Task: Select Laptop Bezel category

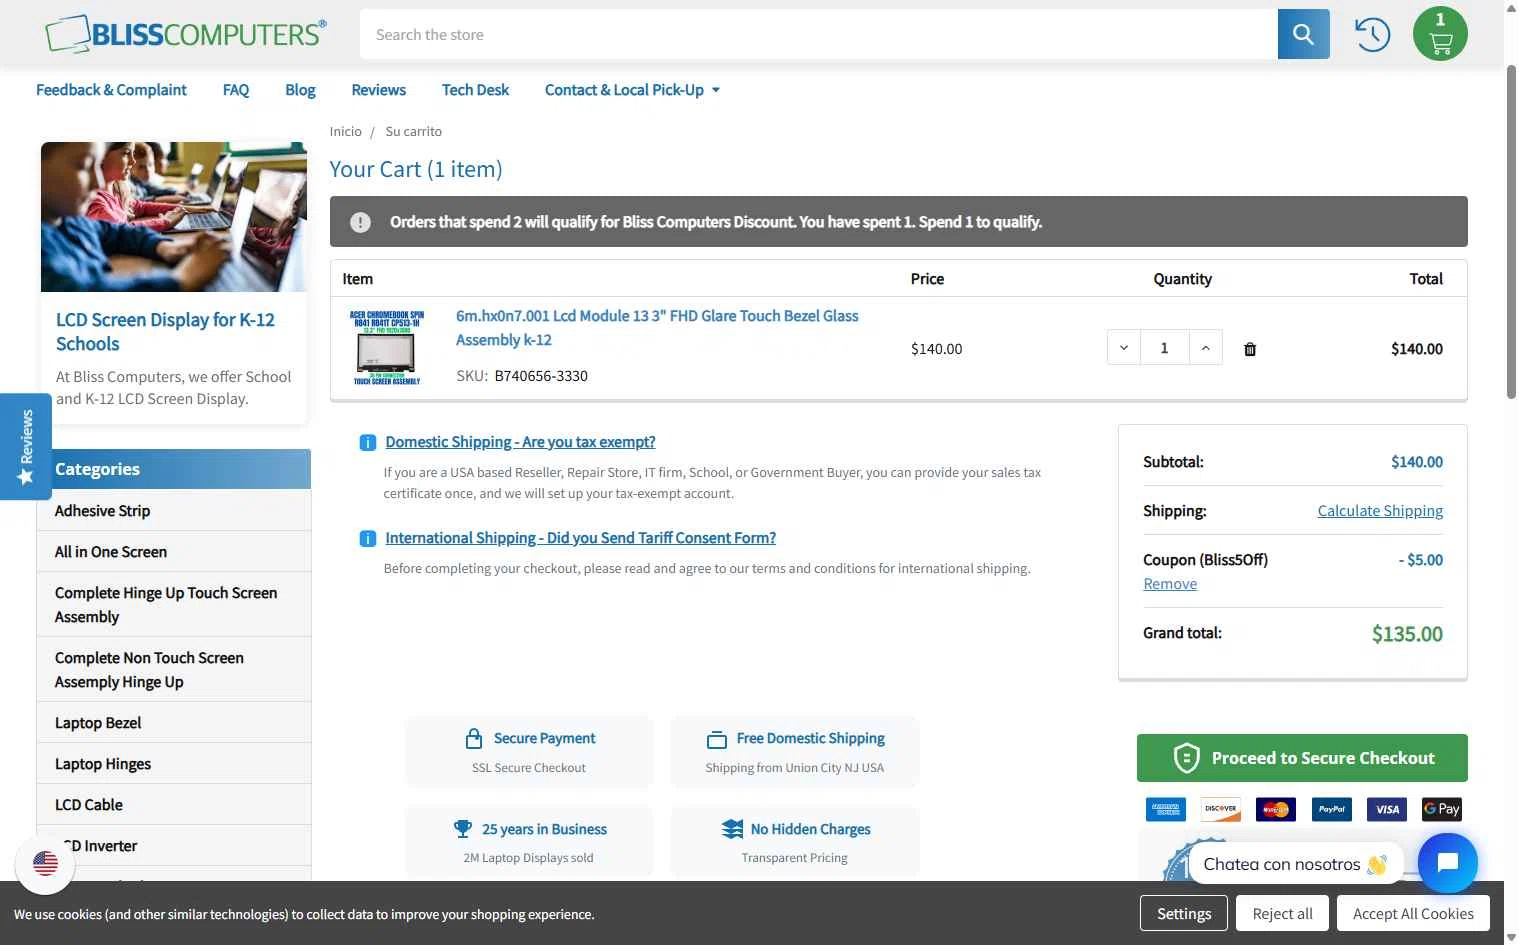Action: (174, 723)
